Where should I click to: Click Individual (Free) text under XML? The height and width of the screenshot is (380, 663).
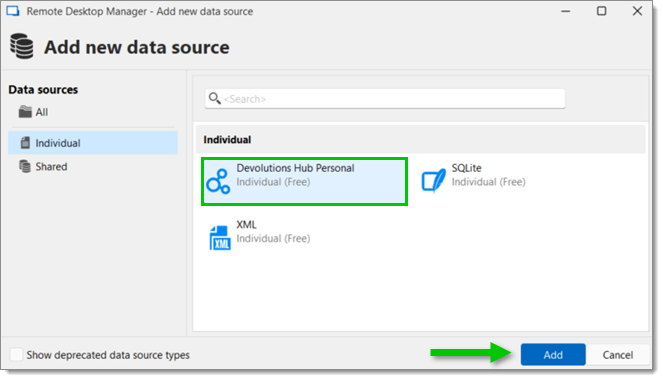273,238
